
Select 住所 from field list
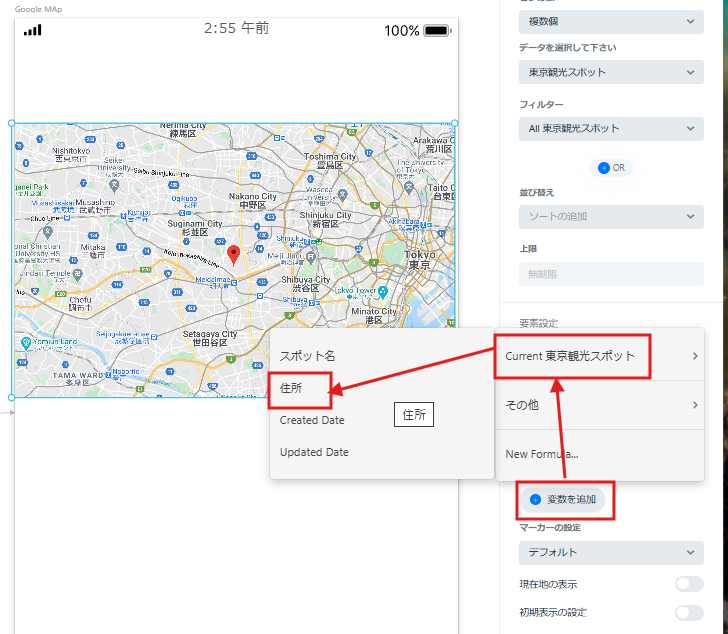point(291,388)
